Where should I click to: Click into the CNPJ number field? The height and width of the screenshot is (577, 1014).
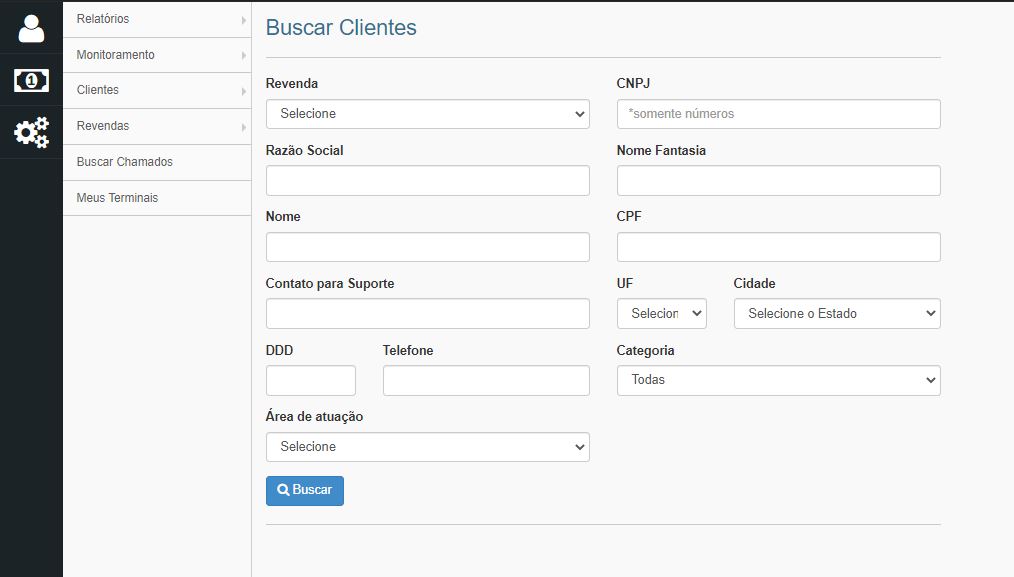coord(778,113)
